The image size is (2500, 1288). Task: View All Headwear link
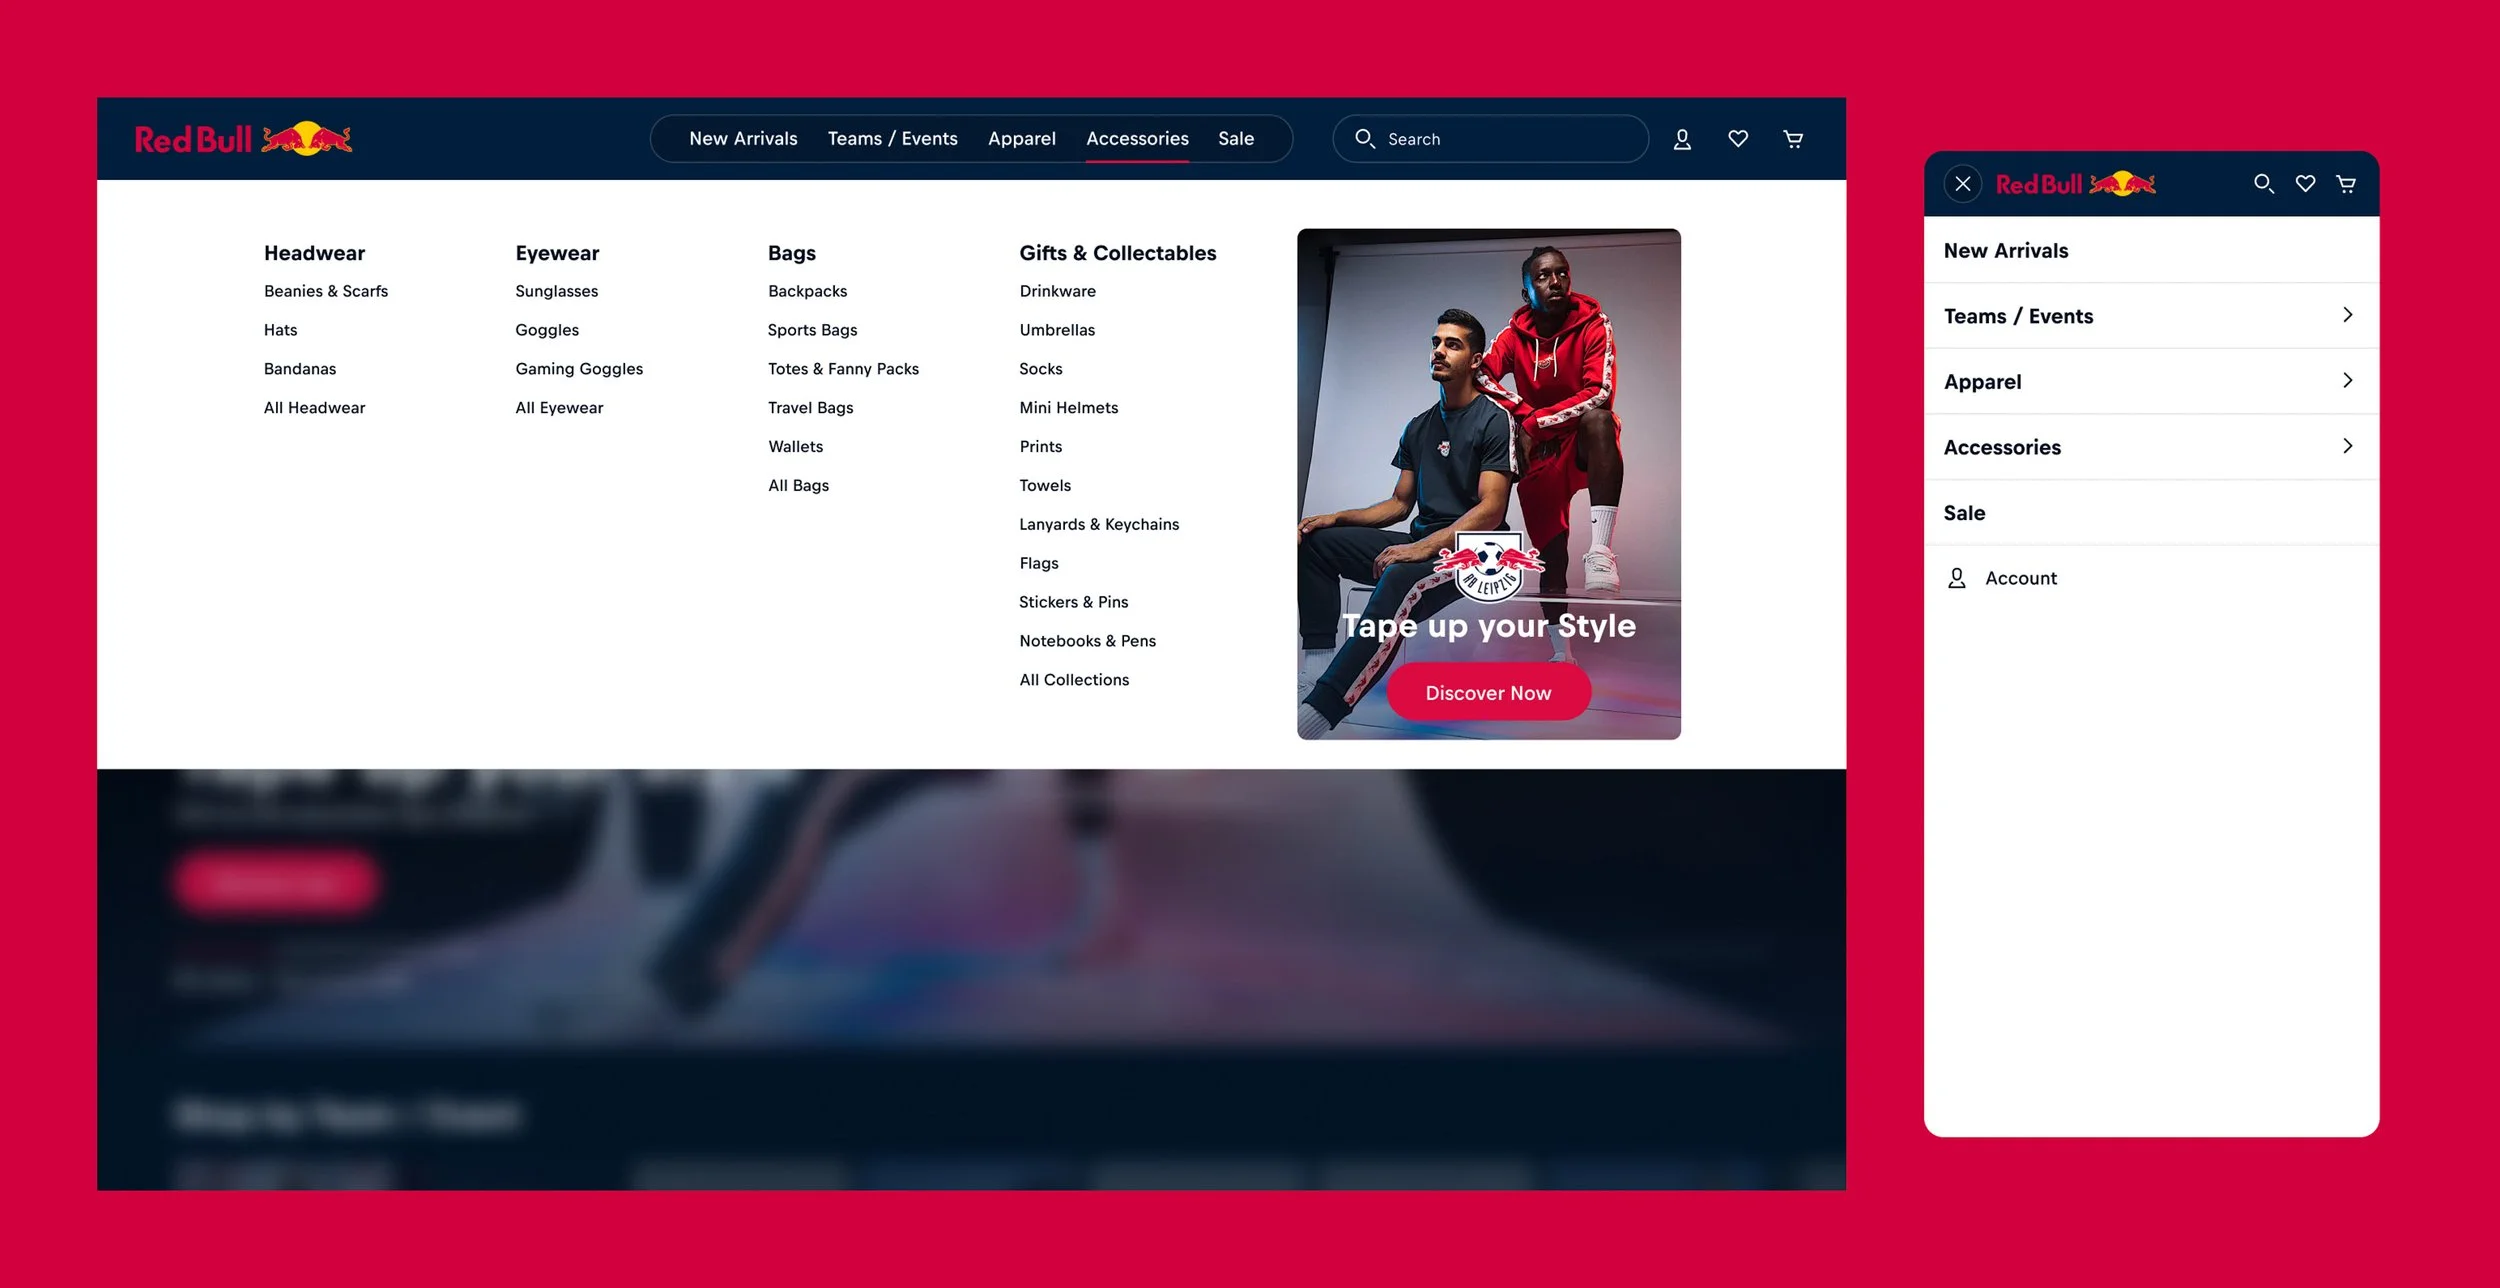pyautogui.click(x=314, y=408)
